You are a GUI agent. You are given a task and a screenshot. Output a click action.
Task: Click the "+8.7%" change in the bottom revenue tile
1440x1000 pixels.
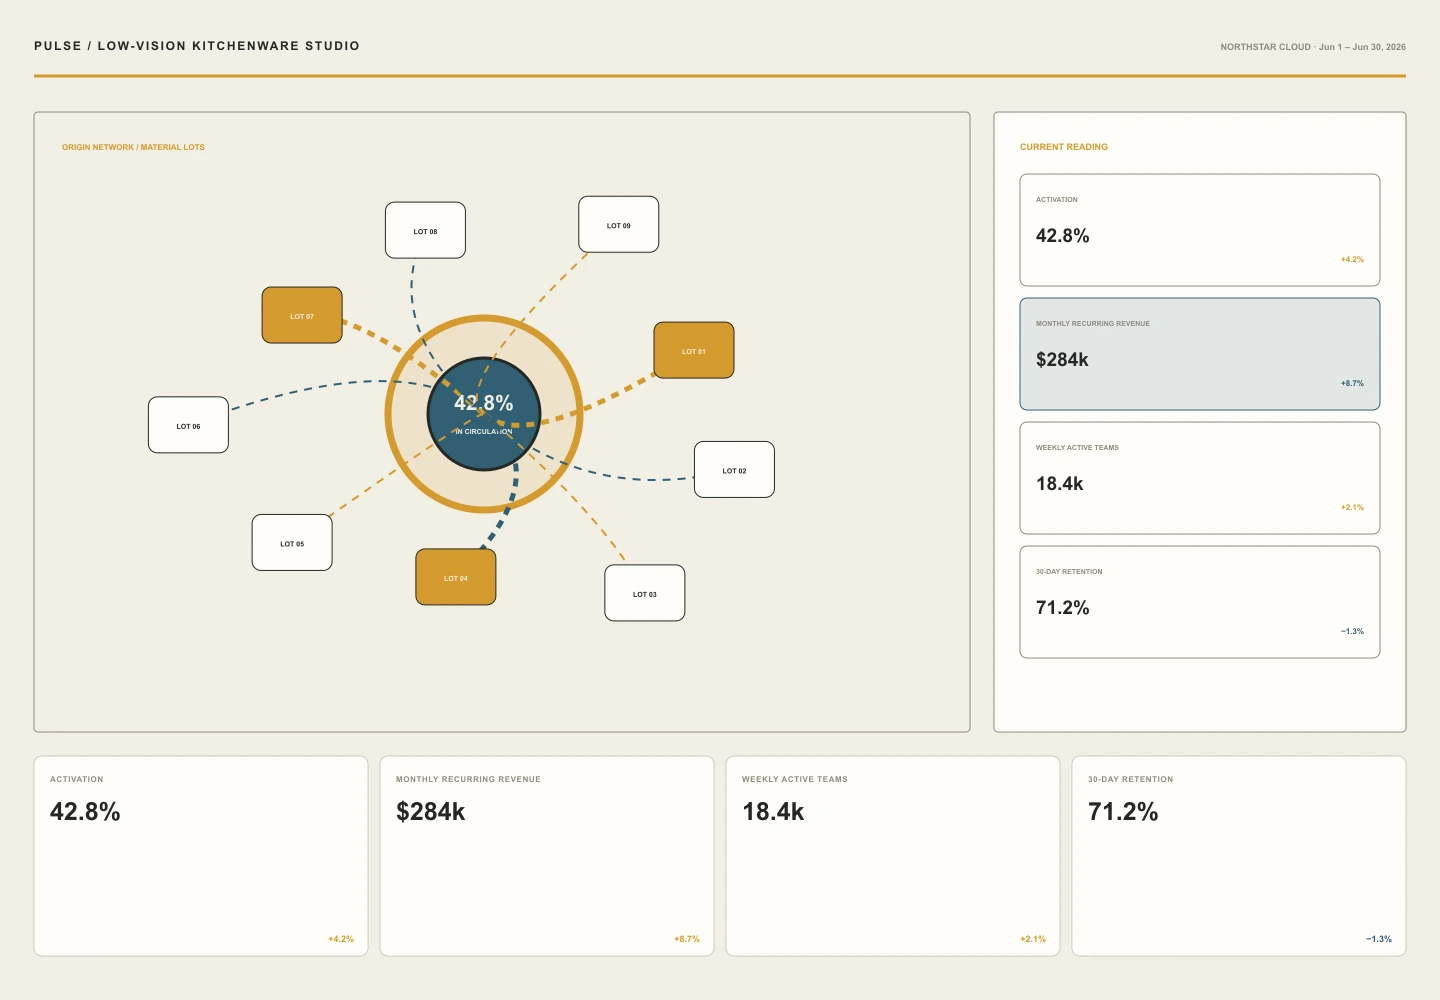(x=687, y=939)
